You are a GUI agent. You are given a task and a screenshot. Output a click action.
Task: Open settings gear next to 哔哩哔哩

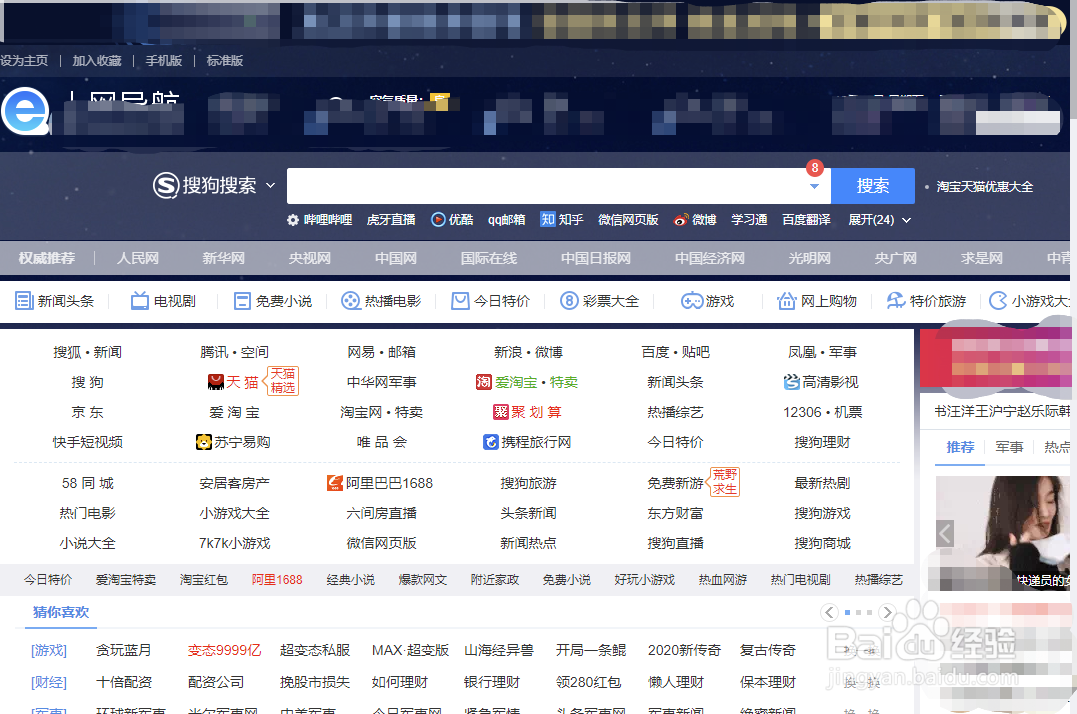tap(293, 220)
